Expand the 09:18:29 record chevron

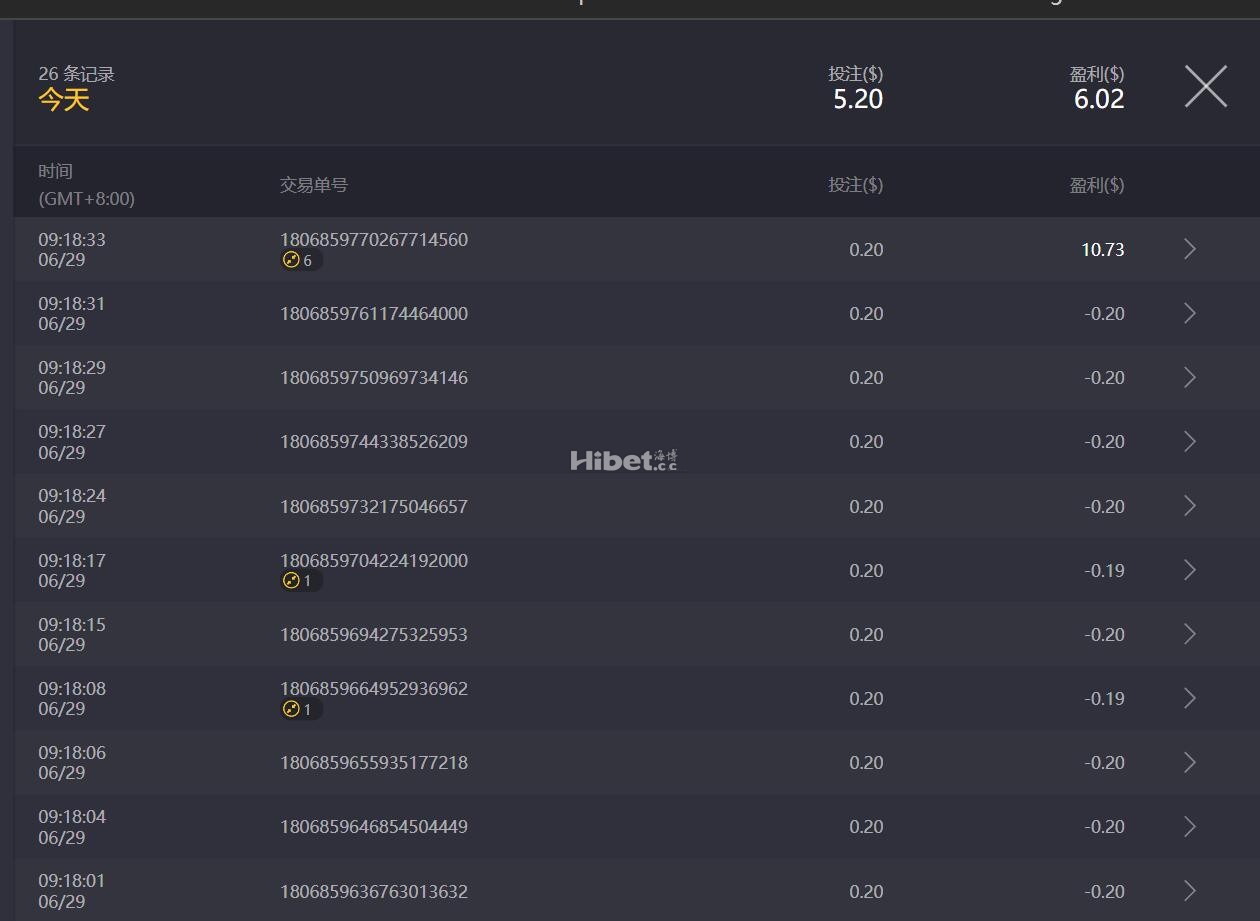[1189, 377]
